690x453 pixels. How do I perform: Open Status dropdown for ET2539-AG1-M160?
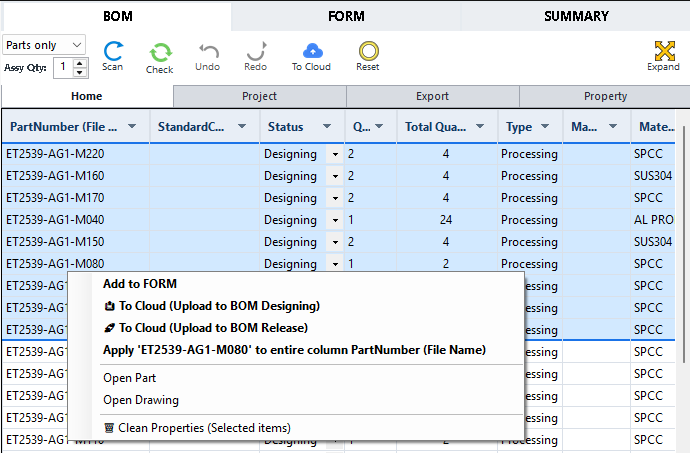click(335, 176)
